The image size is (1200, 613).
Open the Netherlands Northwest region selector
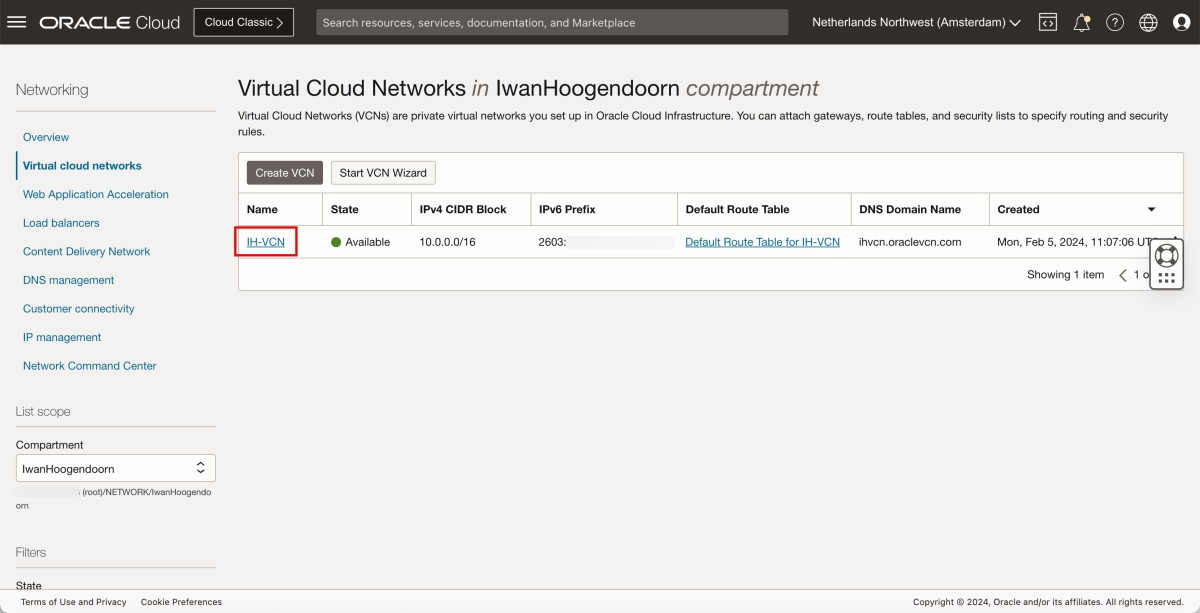(x=913, y=21)
